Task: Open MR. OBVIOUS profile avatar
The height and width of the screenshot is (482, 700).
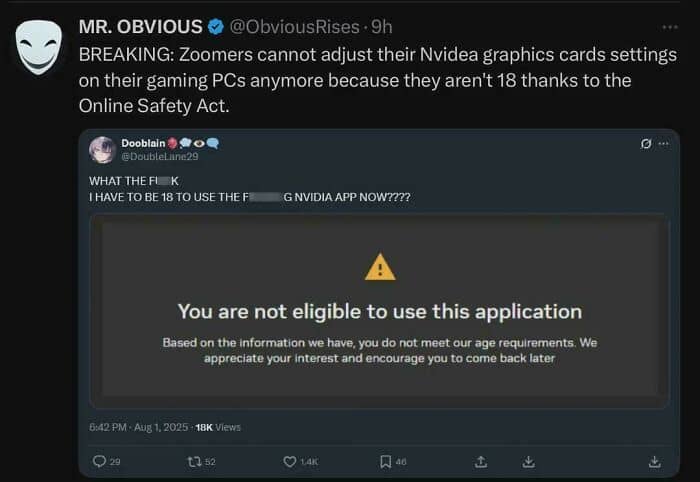Action: pos(38,44)
